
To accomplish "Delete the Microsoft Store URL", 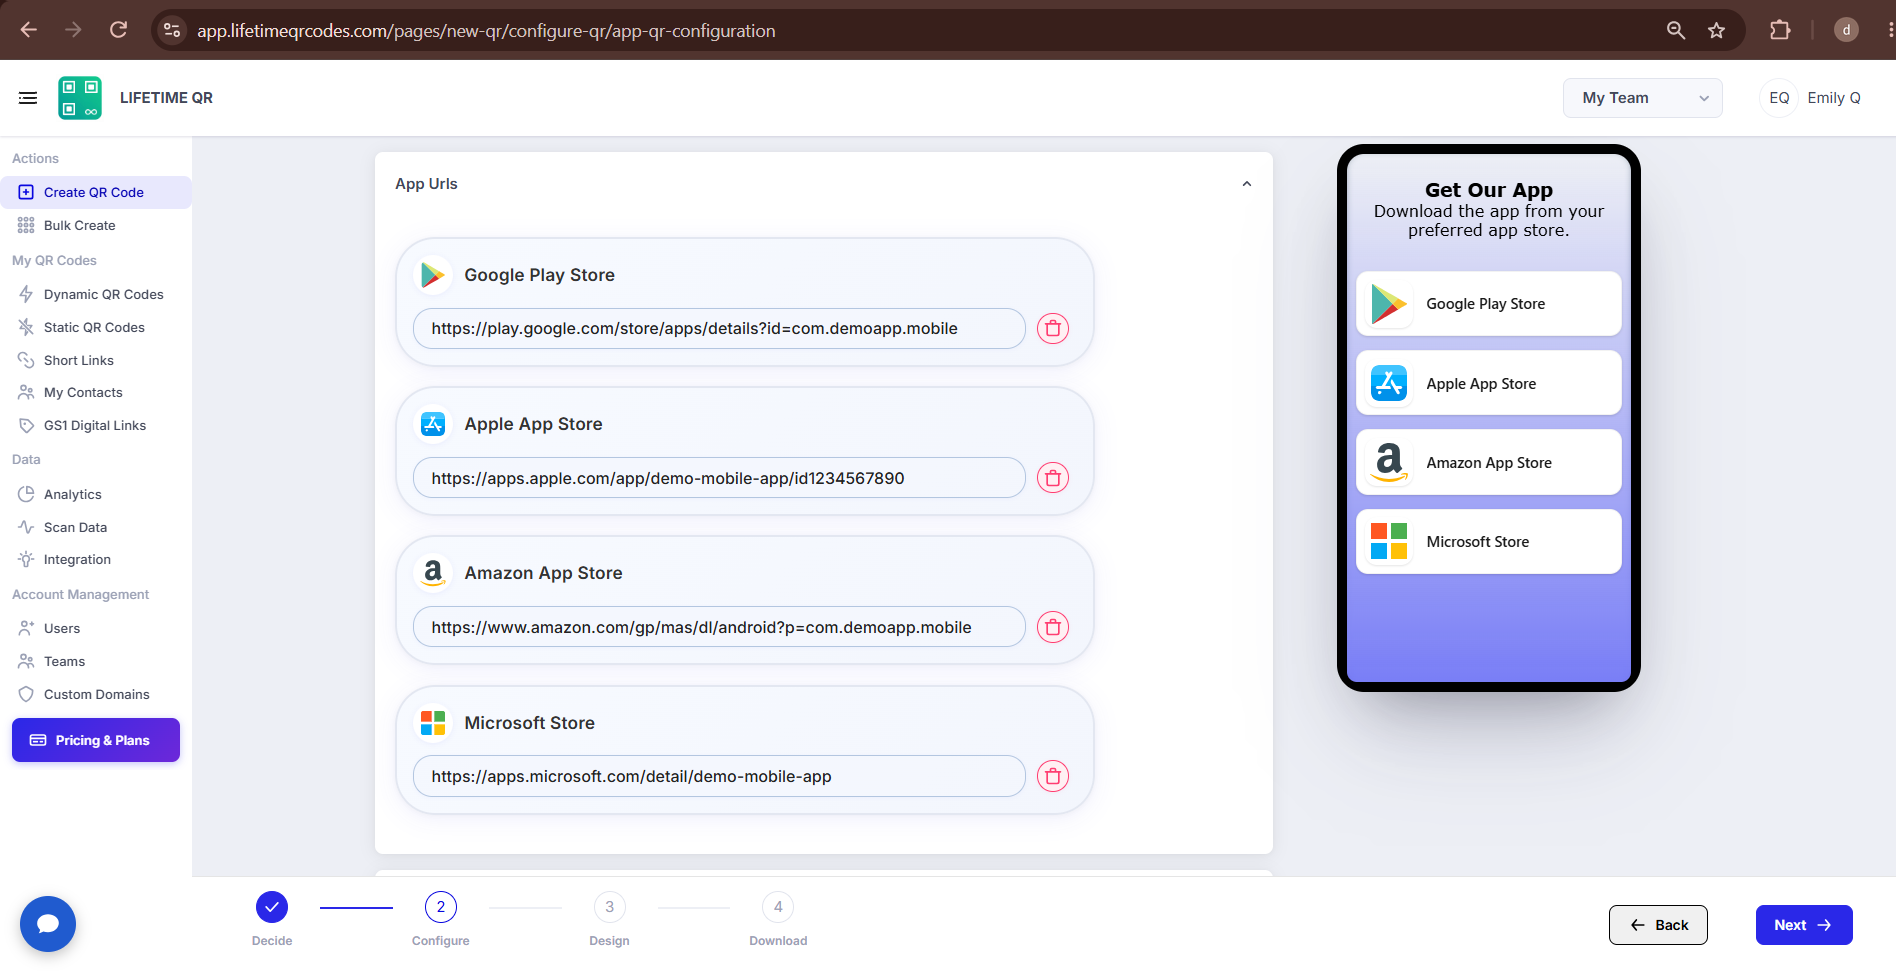I will 1053,776.
